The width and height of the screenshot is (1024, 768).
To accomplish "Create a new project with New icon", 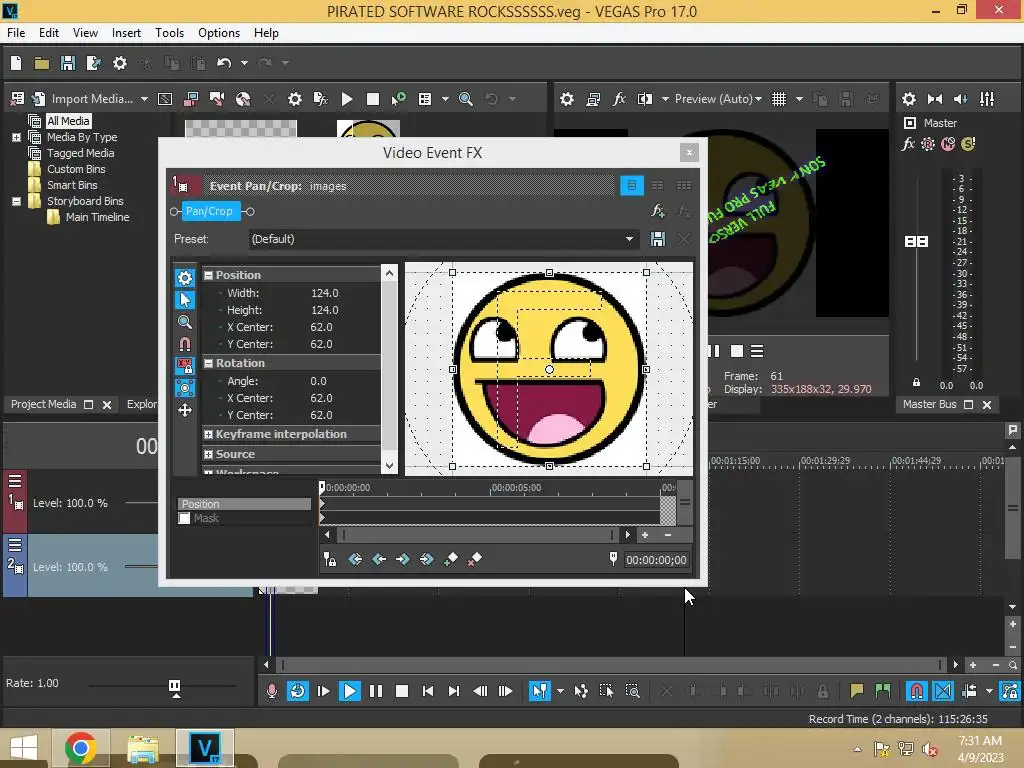I will click(16, 63).
